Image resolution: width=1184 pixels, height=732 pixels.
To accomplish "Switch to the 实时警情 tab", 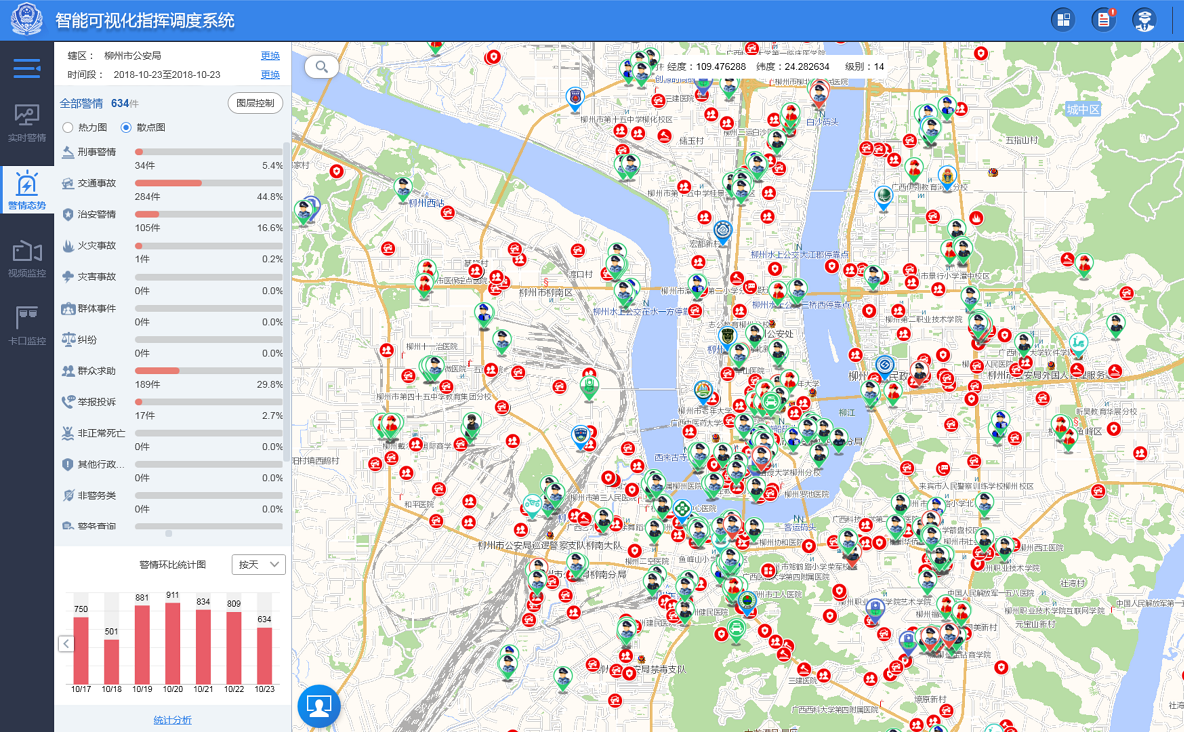I will (x=27, y=123).
